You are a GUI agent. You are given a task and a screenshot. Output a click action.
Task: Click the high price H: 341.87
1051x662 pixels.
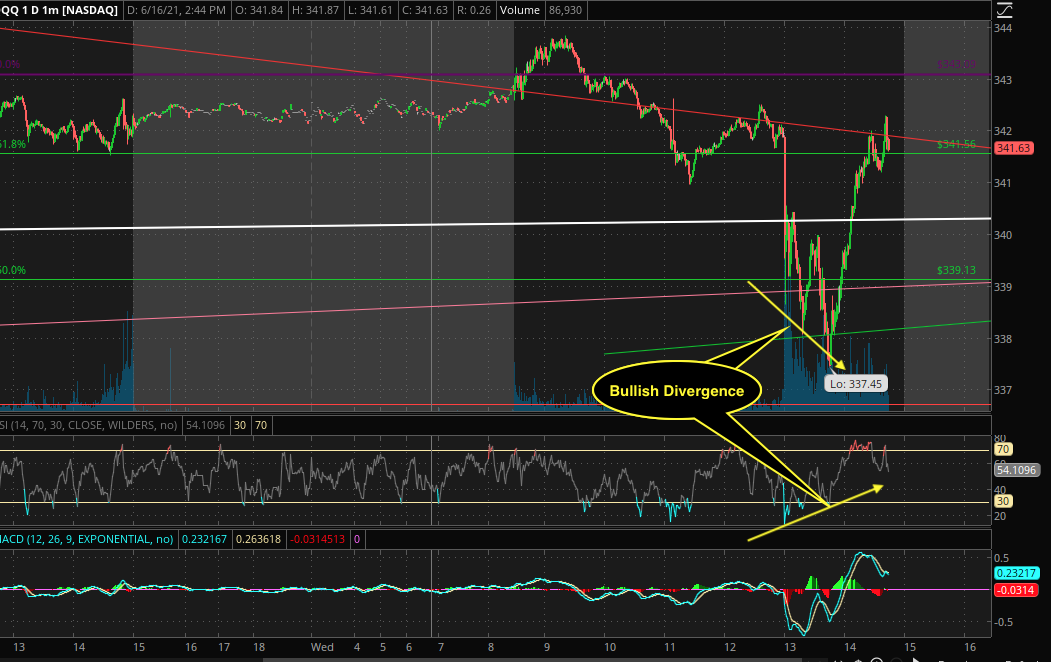(316, 10)
